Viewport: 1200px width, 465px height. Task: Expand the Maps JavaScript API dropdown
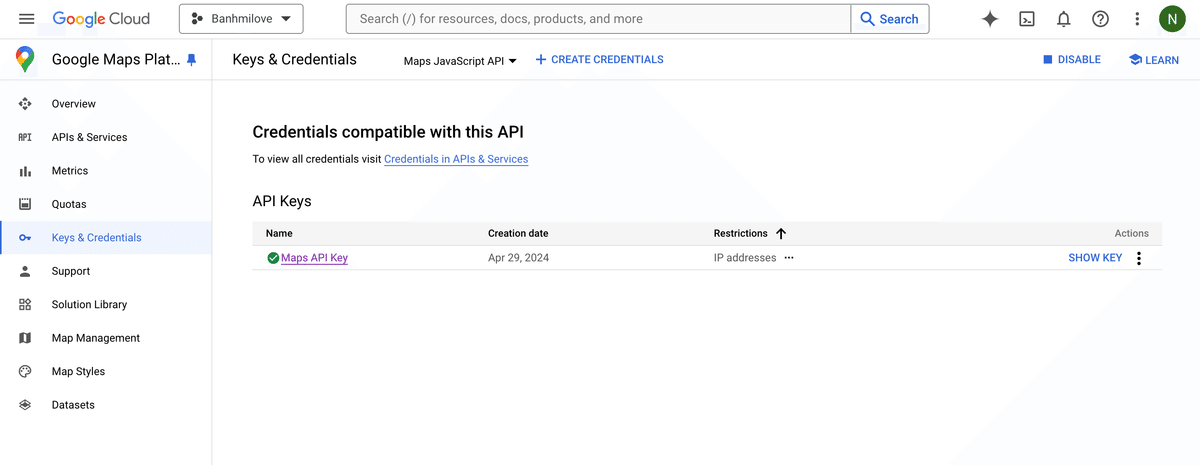pyautogui.click(x=460, y=61)
